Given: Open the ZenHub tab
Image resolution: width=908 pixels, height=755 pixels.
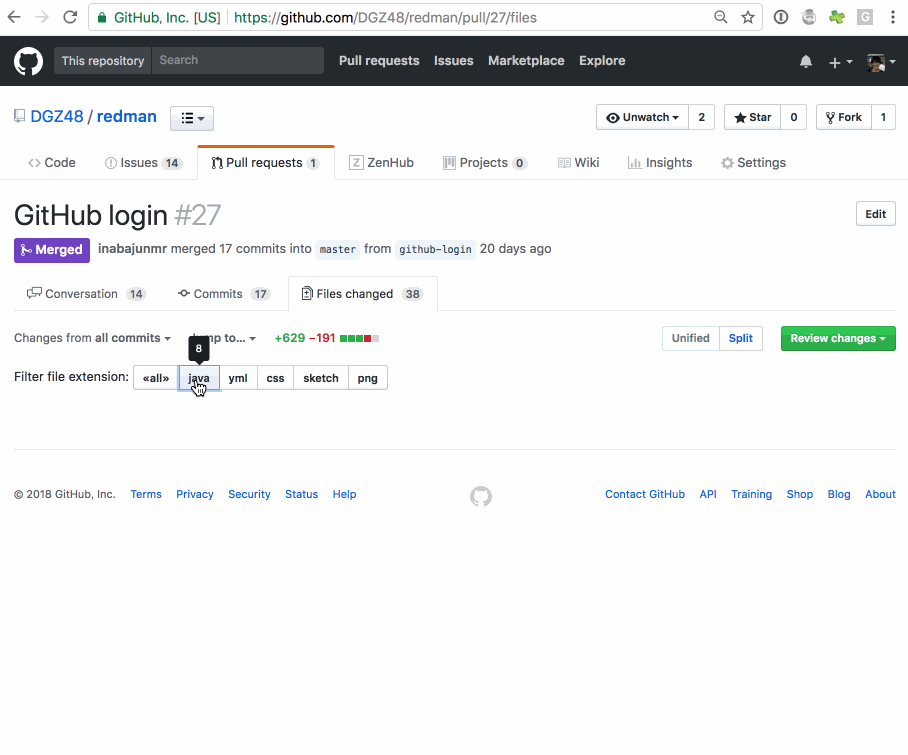Looking at the screenshot, I should tap(381, 163).
